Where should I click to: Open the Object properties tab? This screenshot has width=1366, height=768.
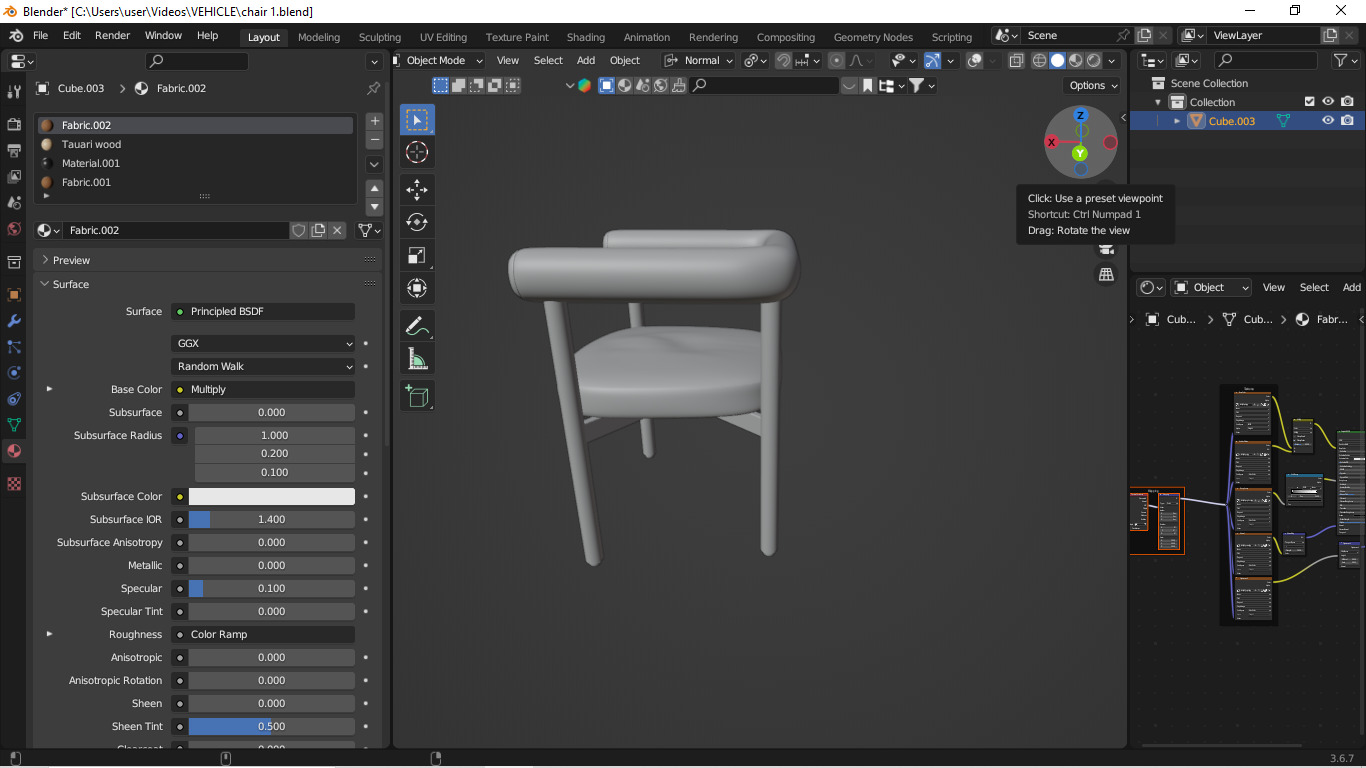14,295
